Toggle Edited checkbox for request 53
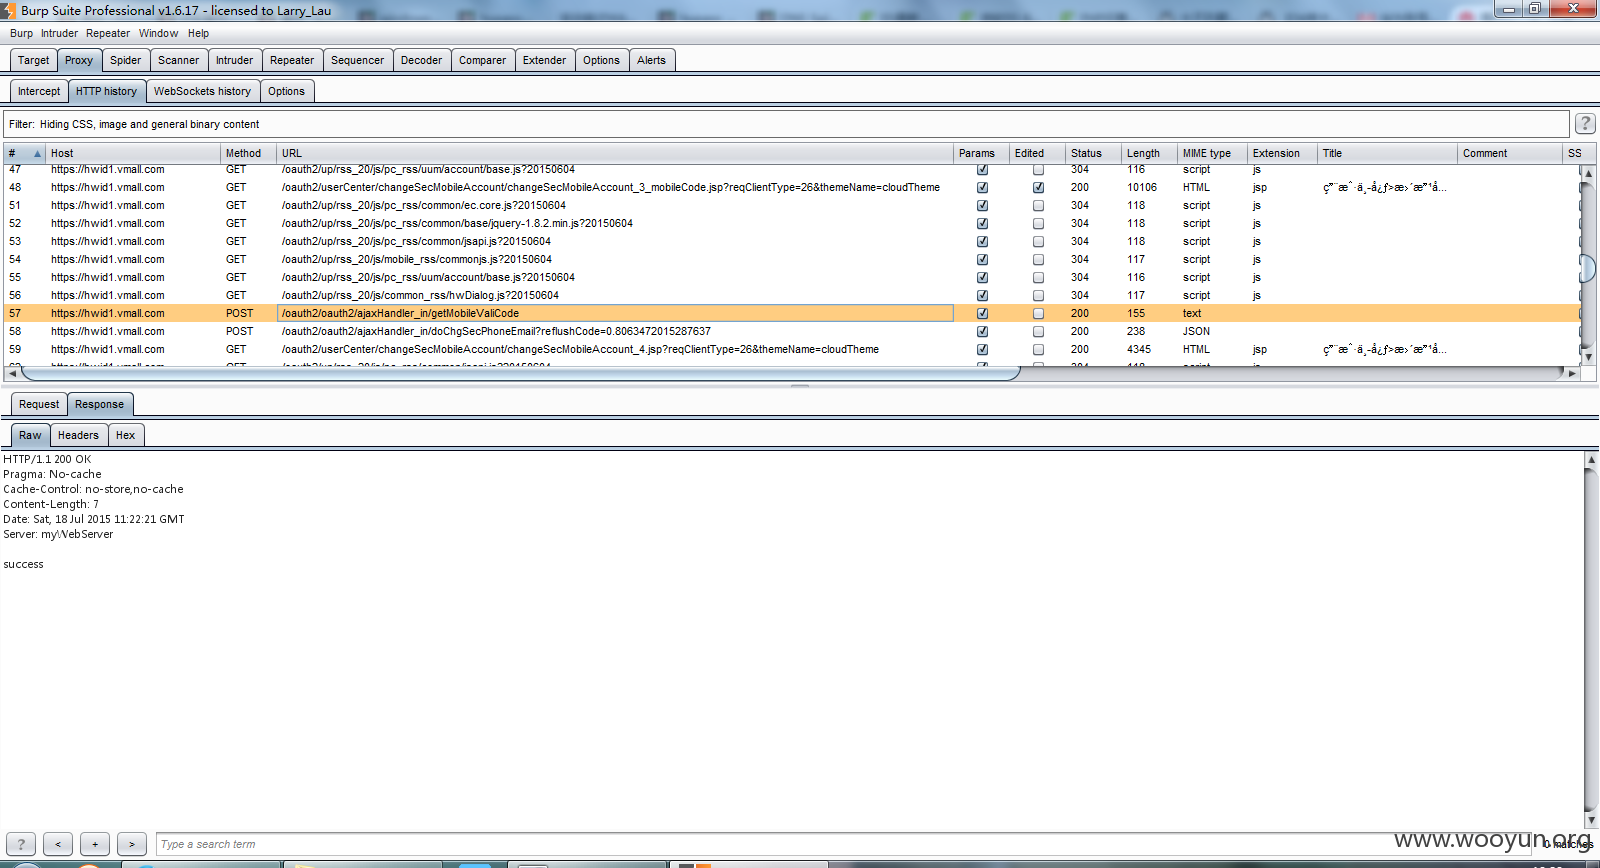 click(x=1038, y=241)
